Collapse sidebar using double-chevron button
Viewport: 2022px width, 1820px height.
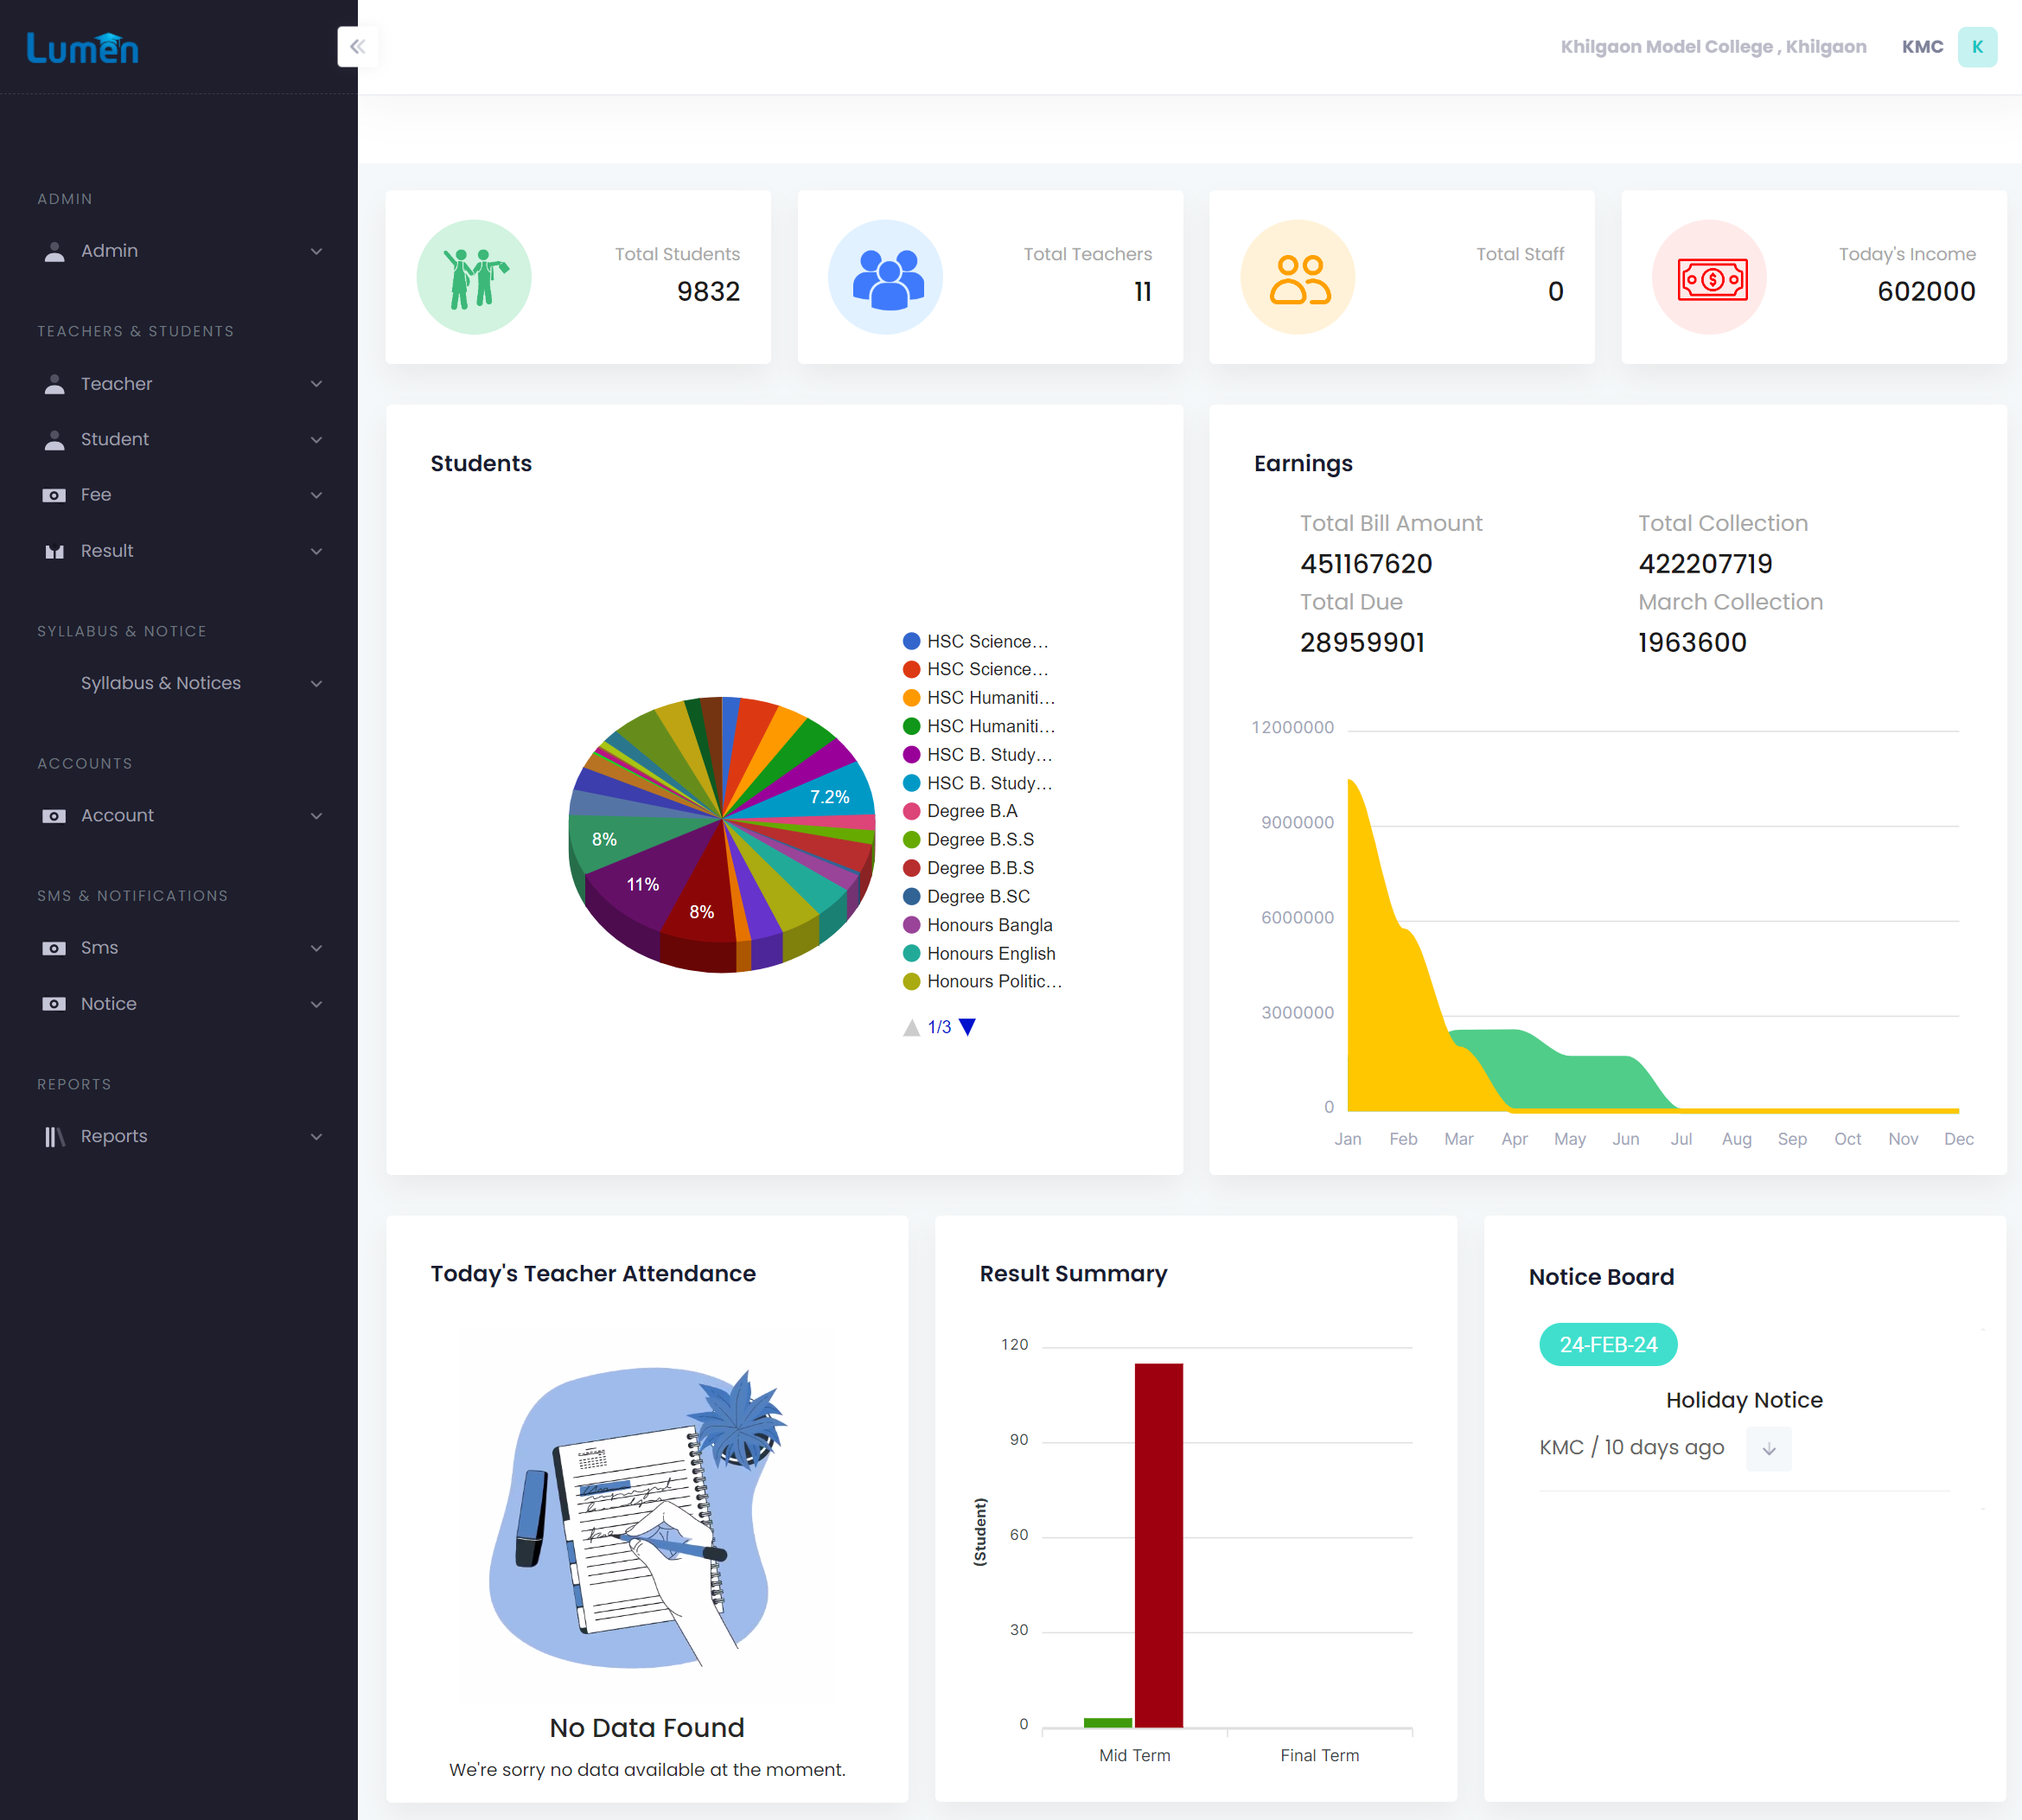click(x=357, y=47)
